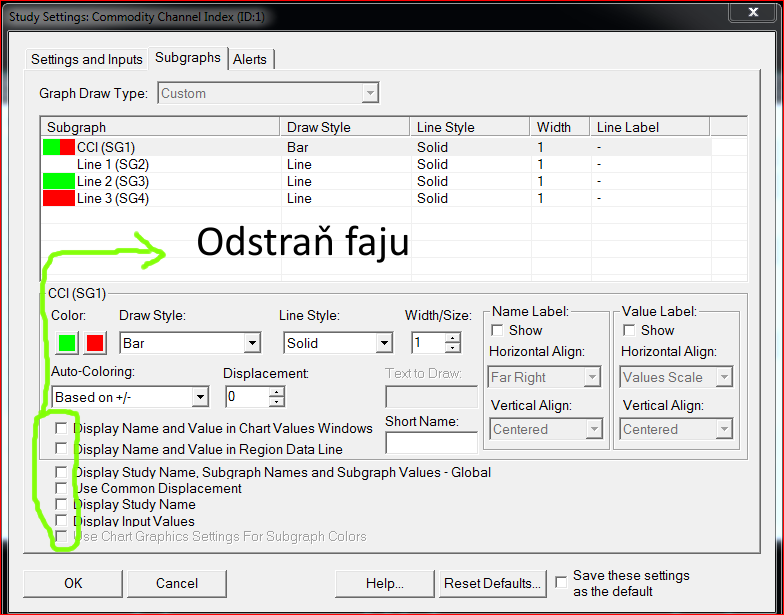Select the Line 3 (SG4) row
The width and height of the screenshot is (784, 615).
(x=376, y=198)
